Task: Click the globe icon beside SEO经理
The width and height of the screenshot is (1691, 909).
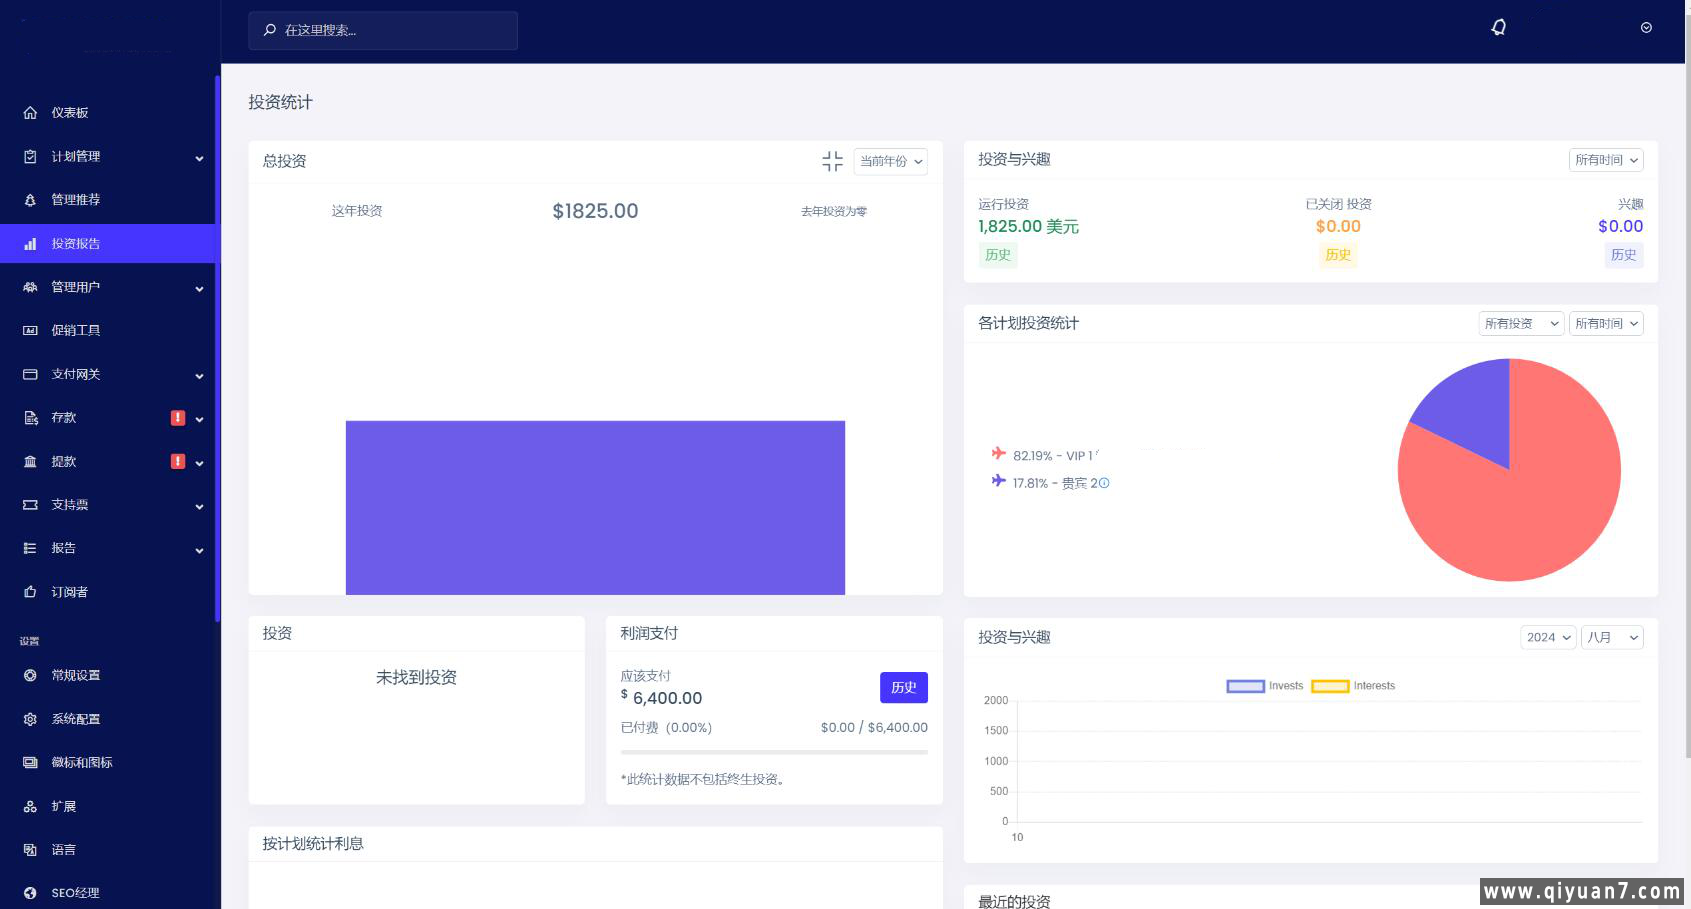Action: point(30,893)
